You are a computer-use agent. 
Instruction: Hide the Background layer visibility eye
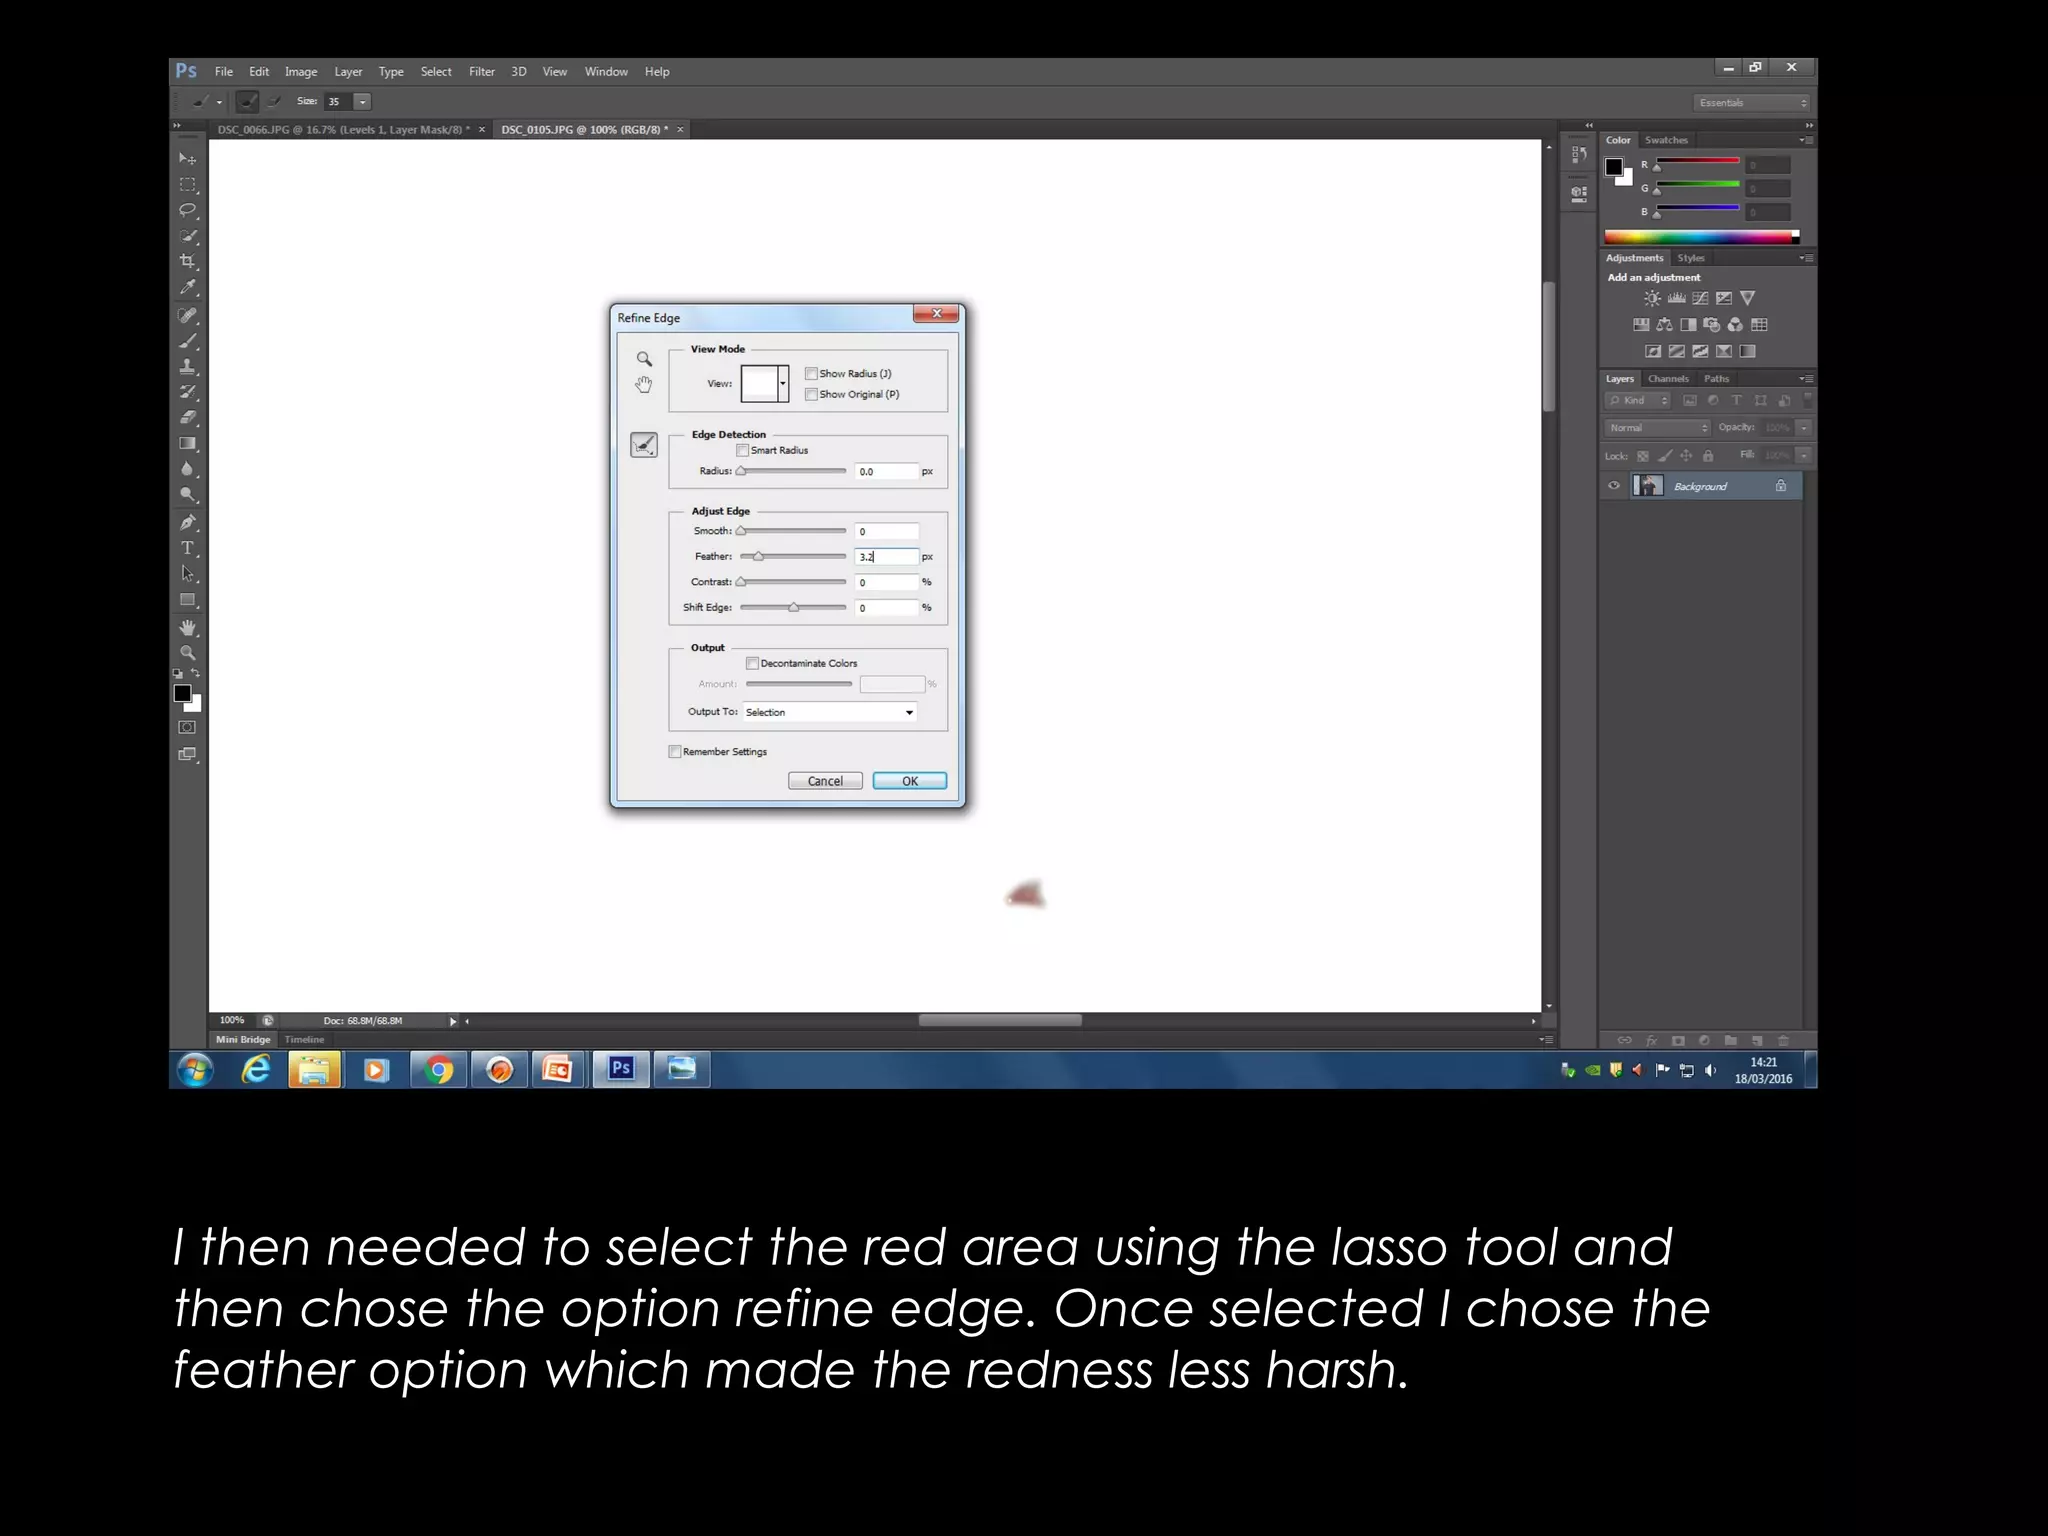1613,486
